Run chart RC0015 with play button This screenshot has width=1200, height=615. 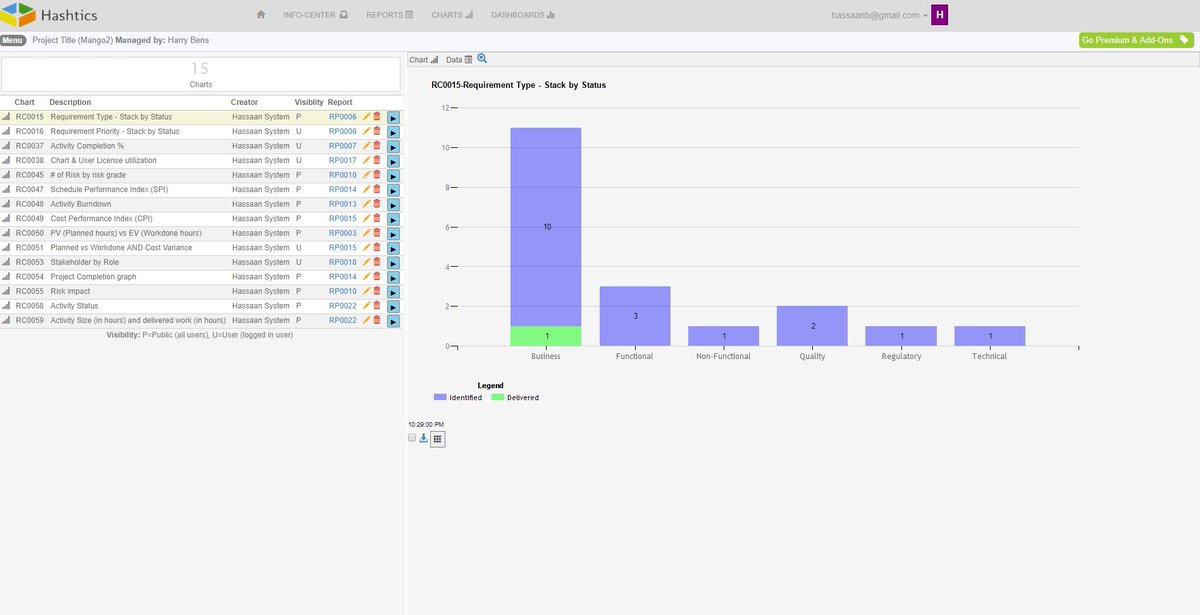(x=393, y=117)
